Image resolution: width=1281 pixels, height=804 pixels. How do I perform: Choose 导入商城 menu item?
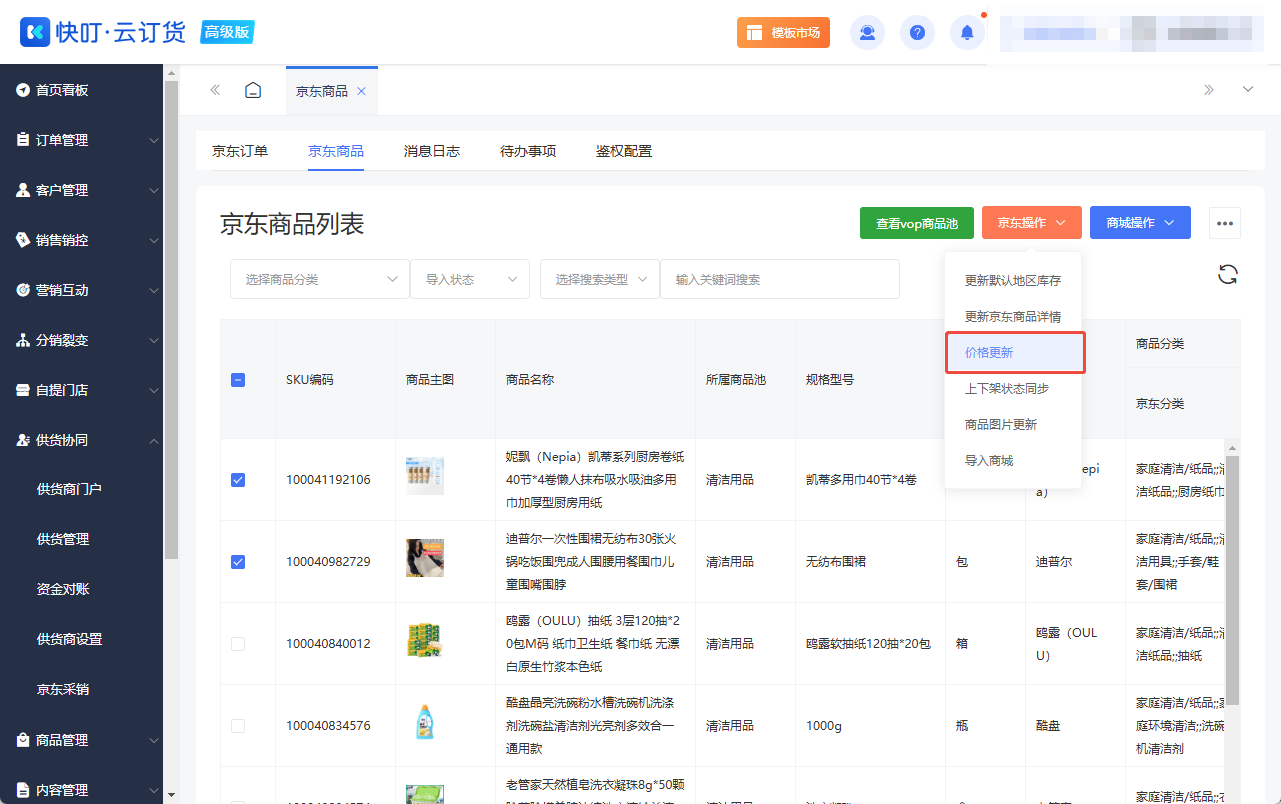1013,461
